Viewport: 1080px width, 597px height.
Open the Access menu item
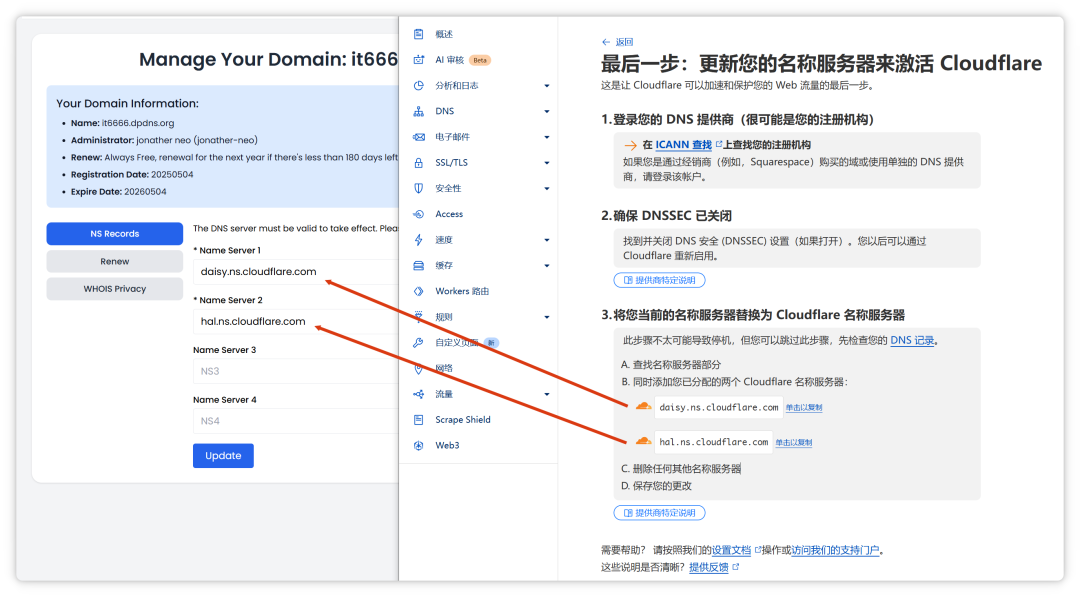(449, 214)
